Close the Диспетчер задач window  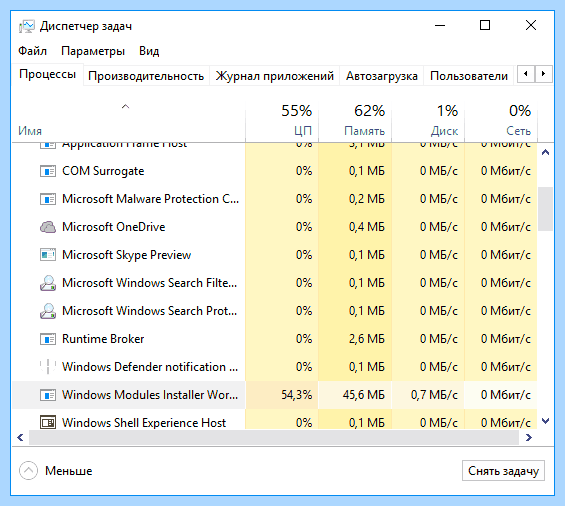[x=531, y=26]
